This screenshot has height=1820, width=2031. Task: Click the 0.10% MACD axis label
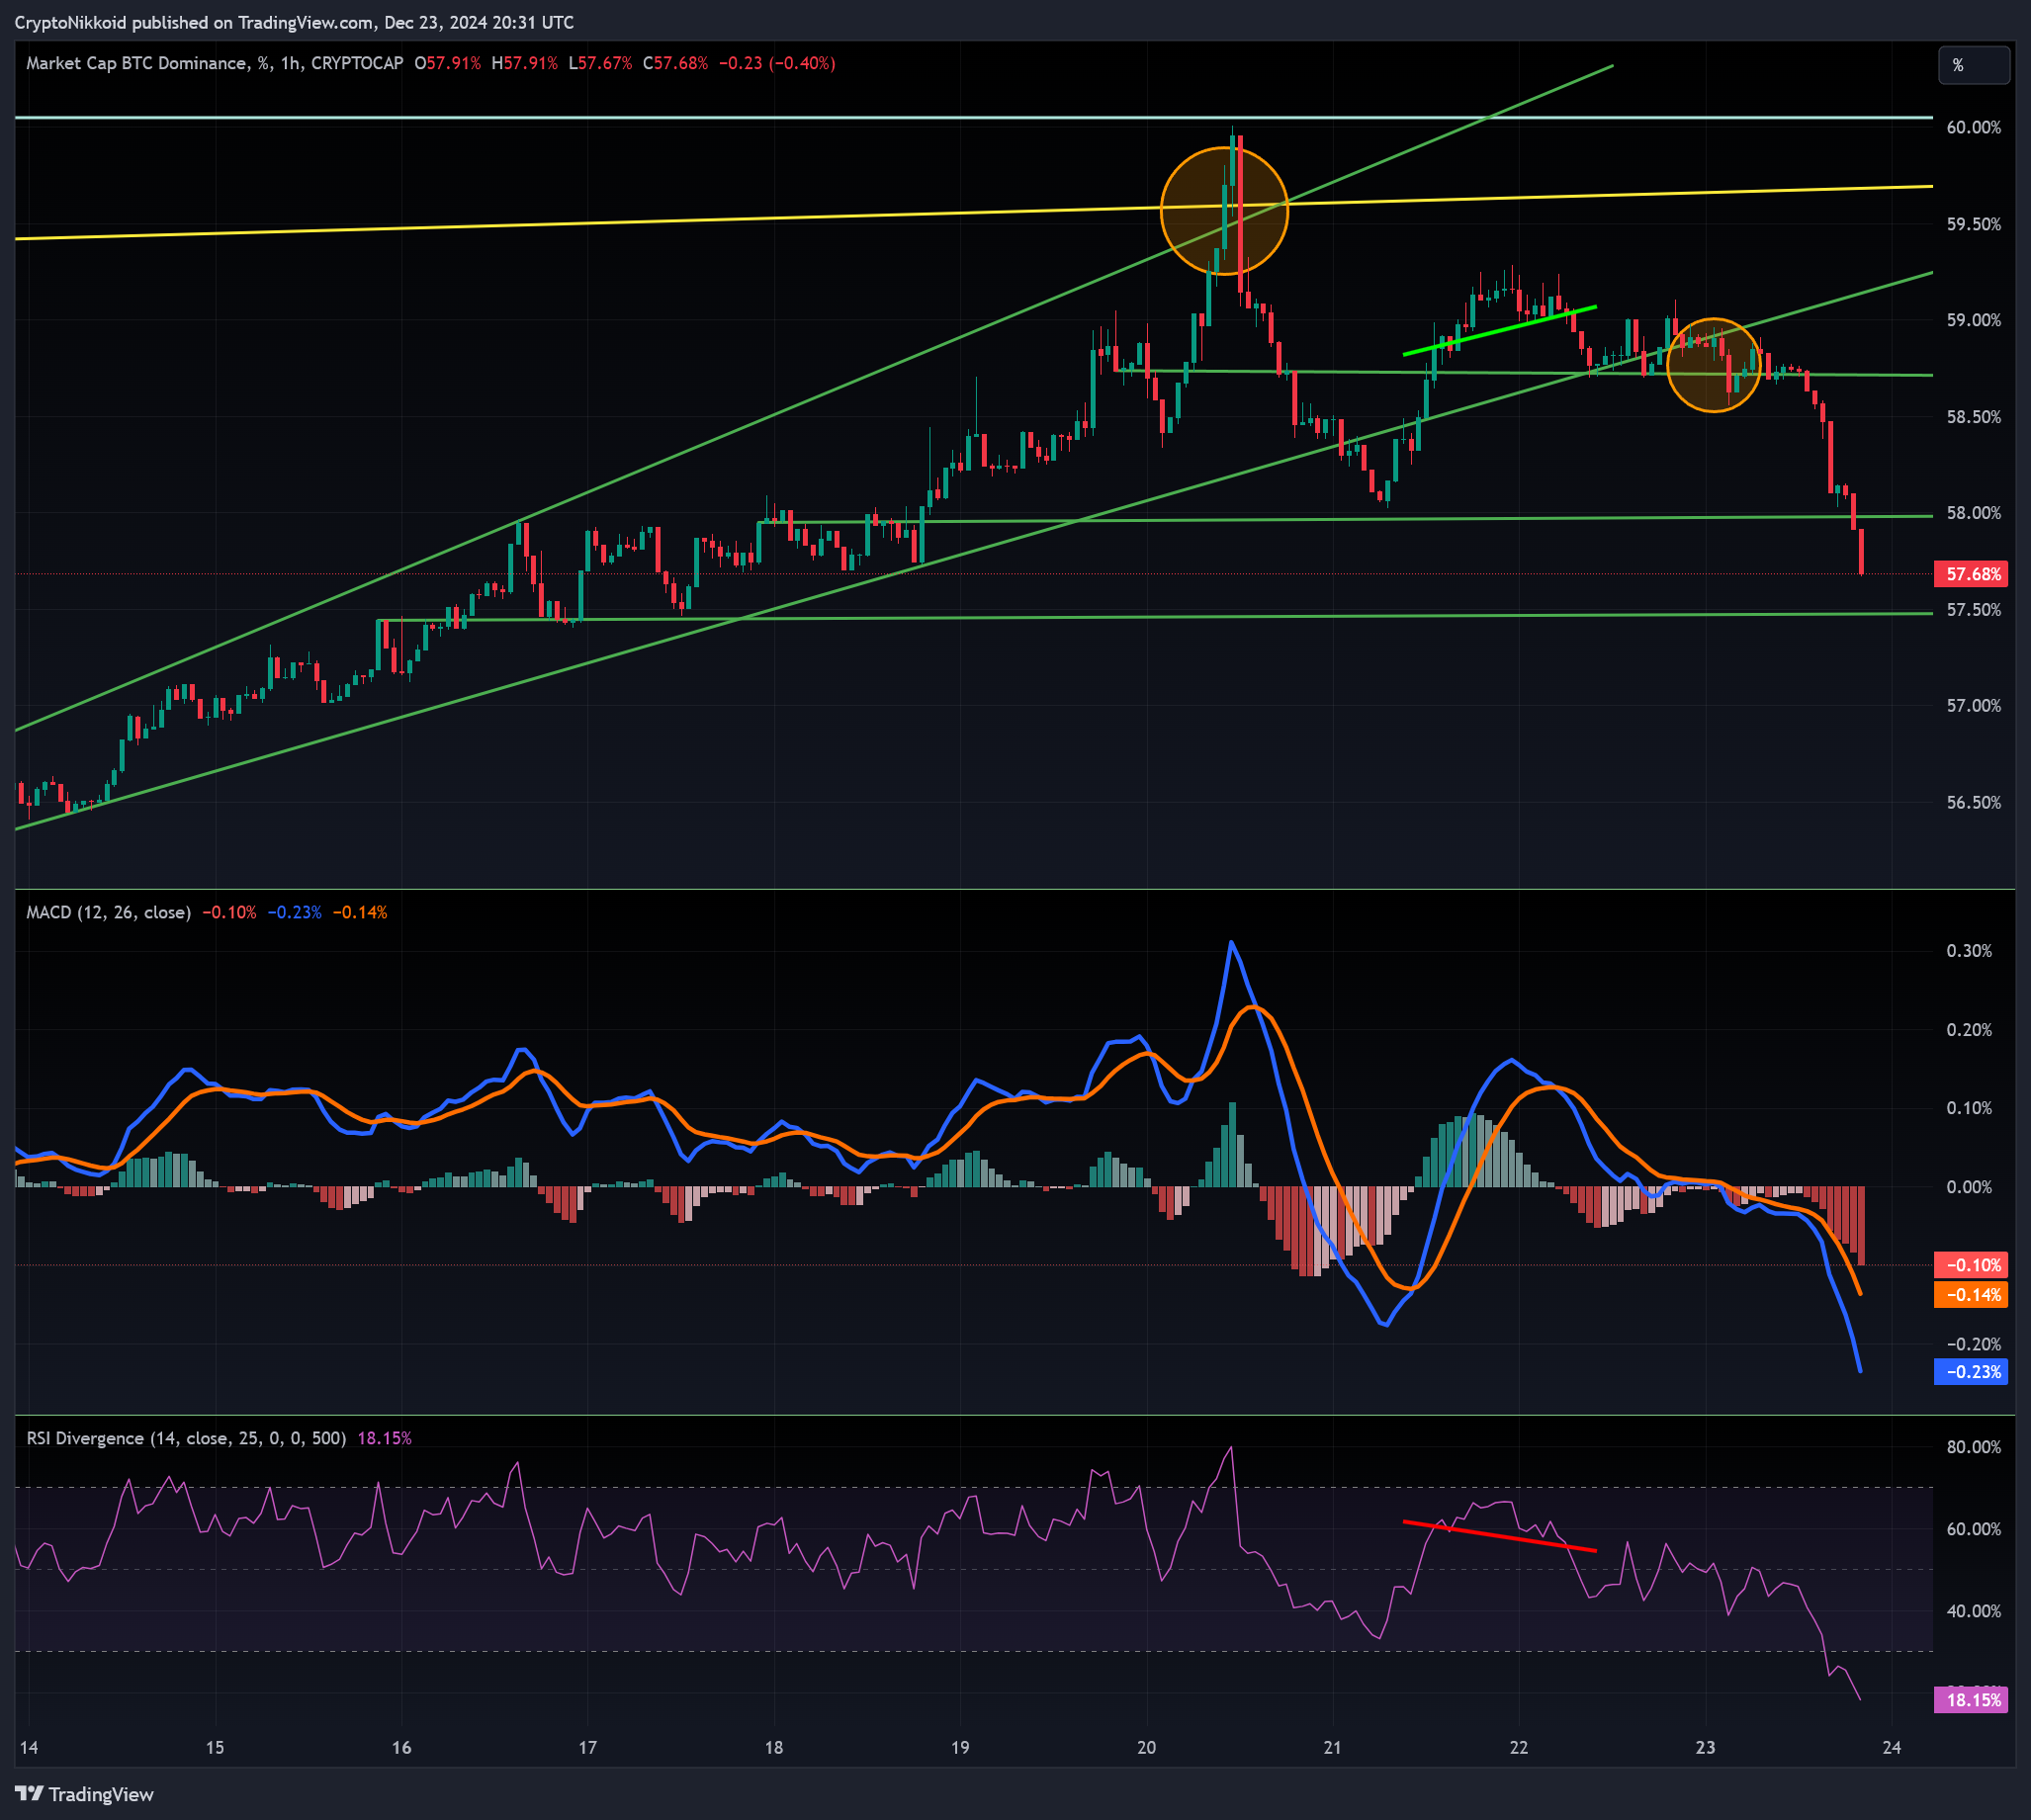point(1969,1108)
